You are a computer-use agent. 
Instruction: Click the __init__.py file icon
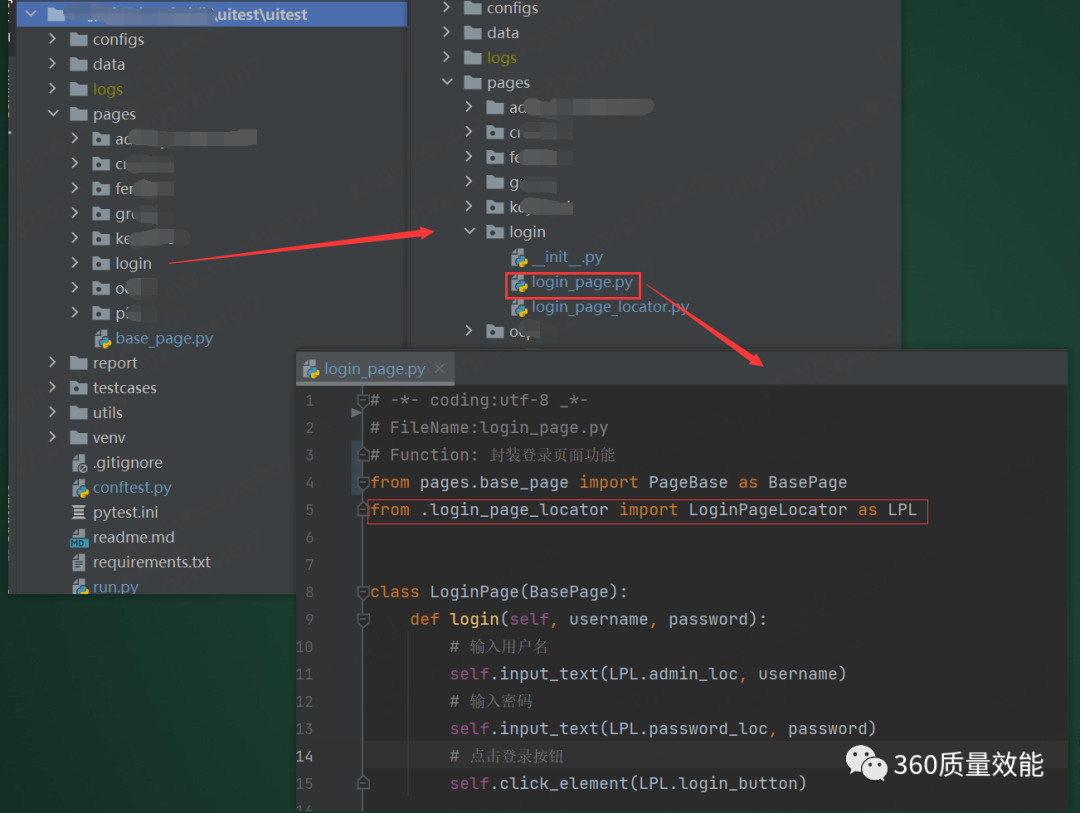coord(519,258)
